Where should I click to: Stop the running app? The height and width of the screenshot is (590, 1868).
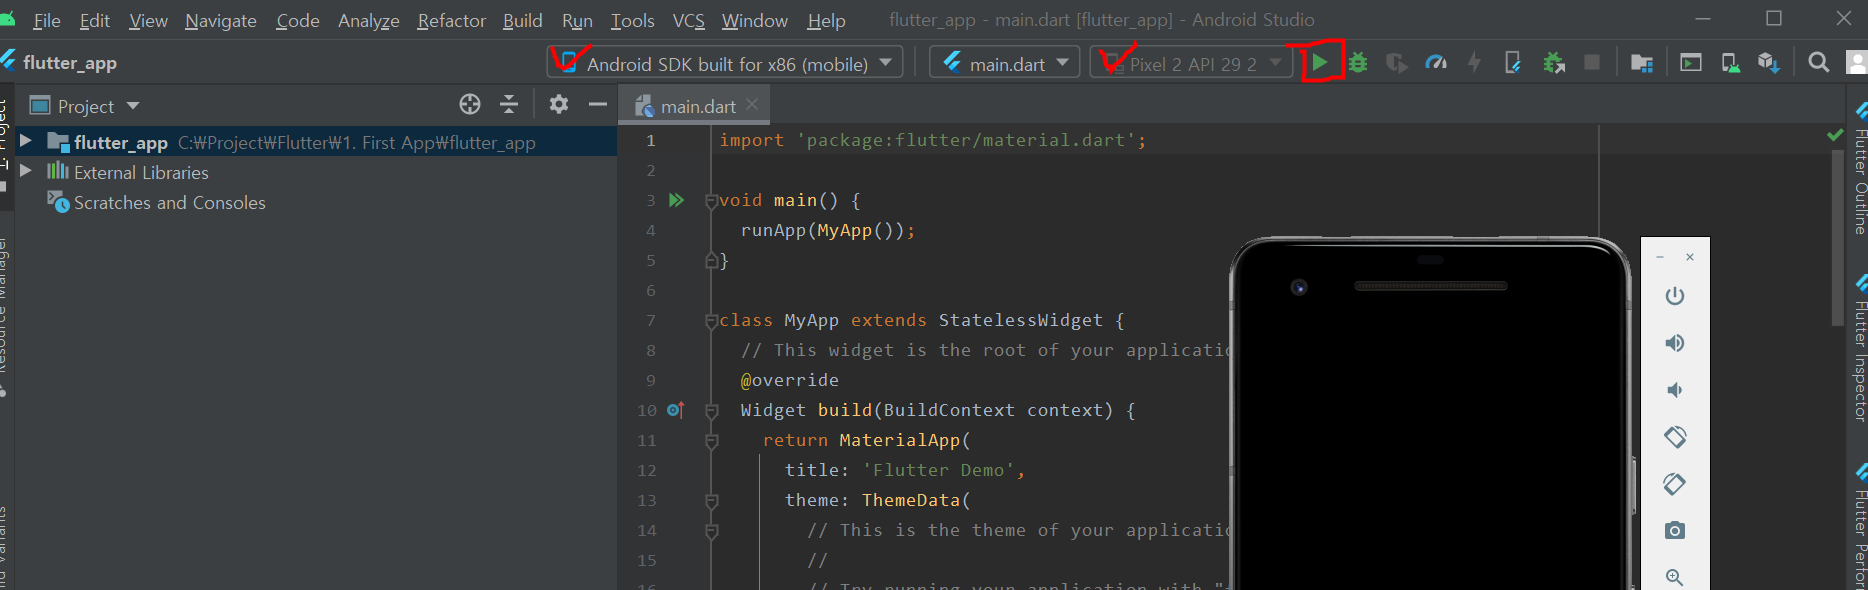coord(1592,63)
